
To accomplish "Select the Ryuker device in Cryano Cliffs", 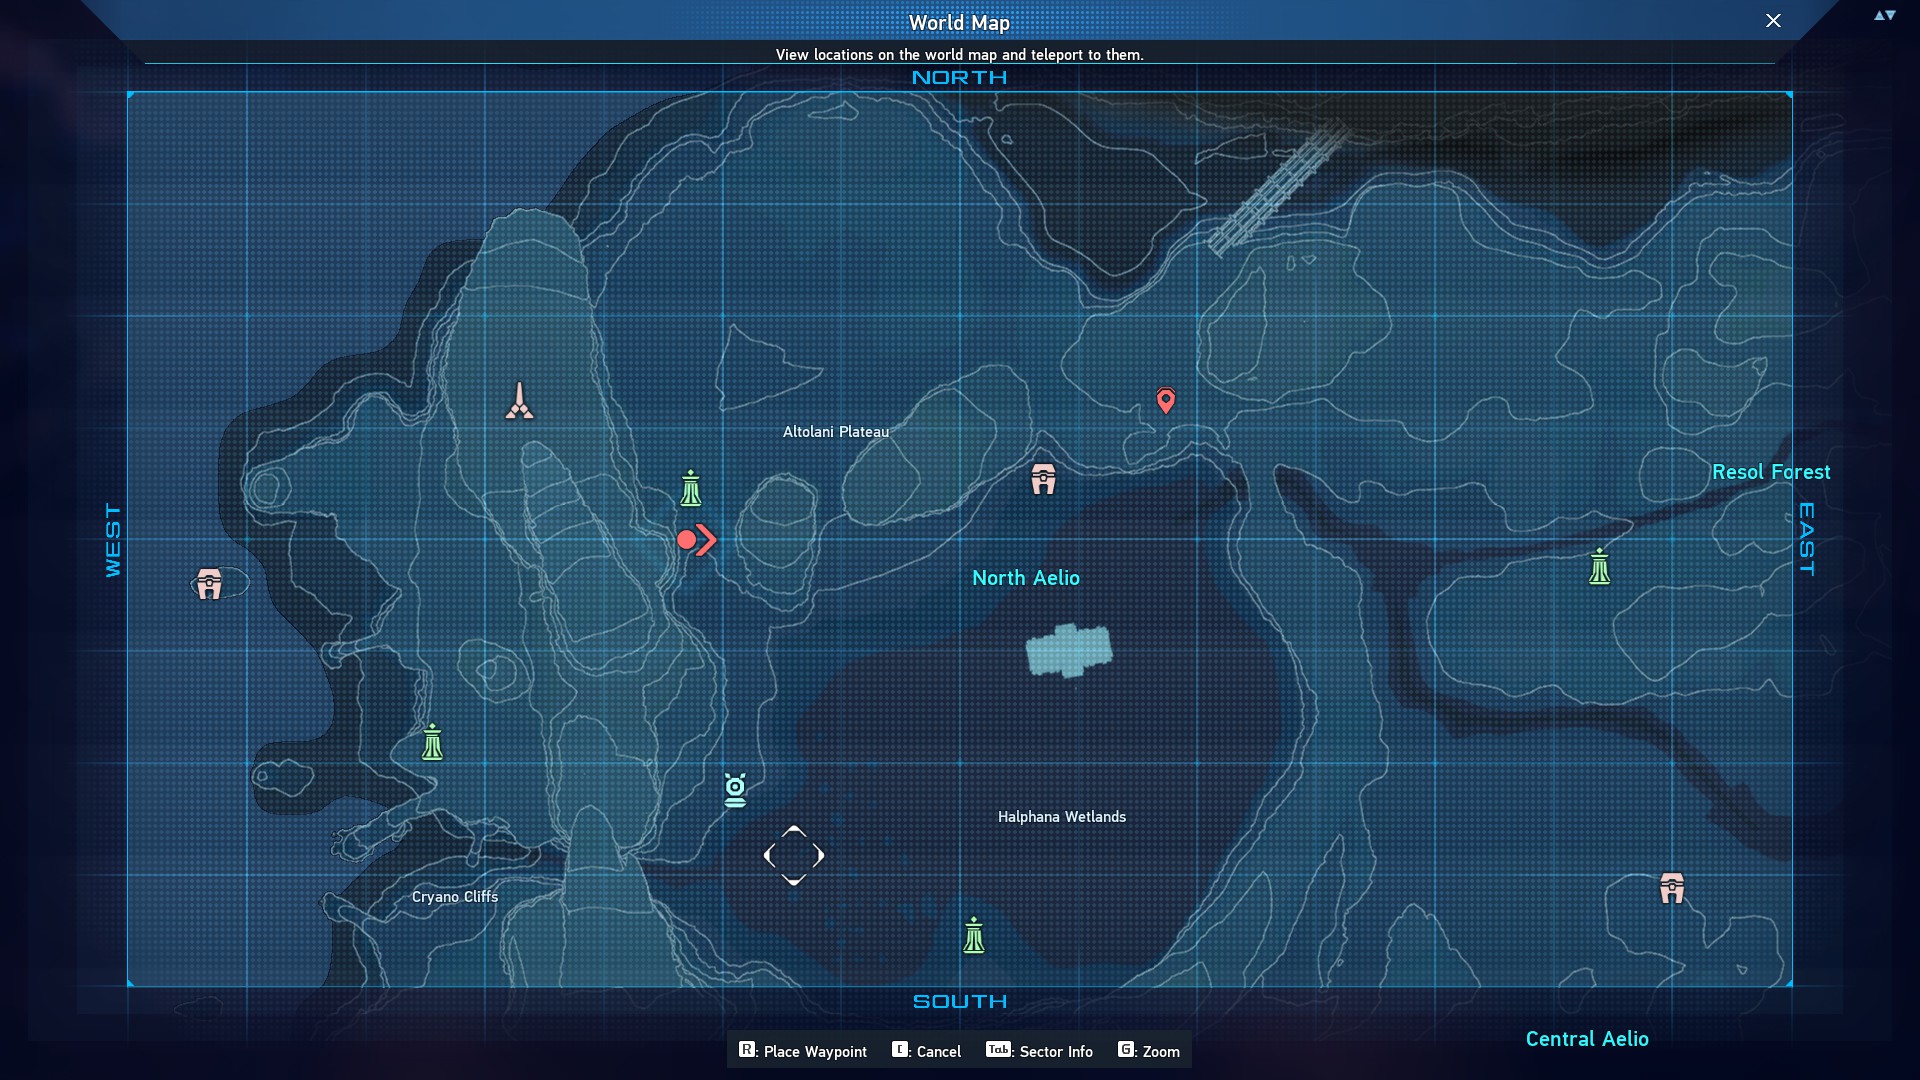I will tap(432, 743).
